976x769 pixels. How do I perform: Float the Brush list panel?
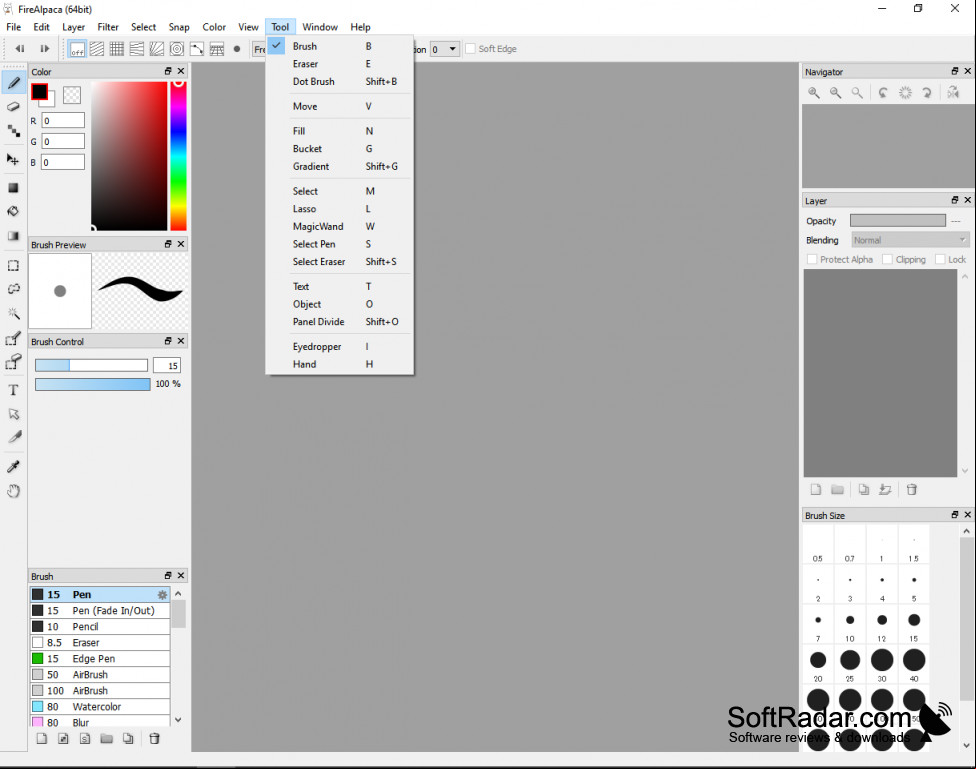168,576
